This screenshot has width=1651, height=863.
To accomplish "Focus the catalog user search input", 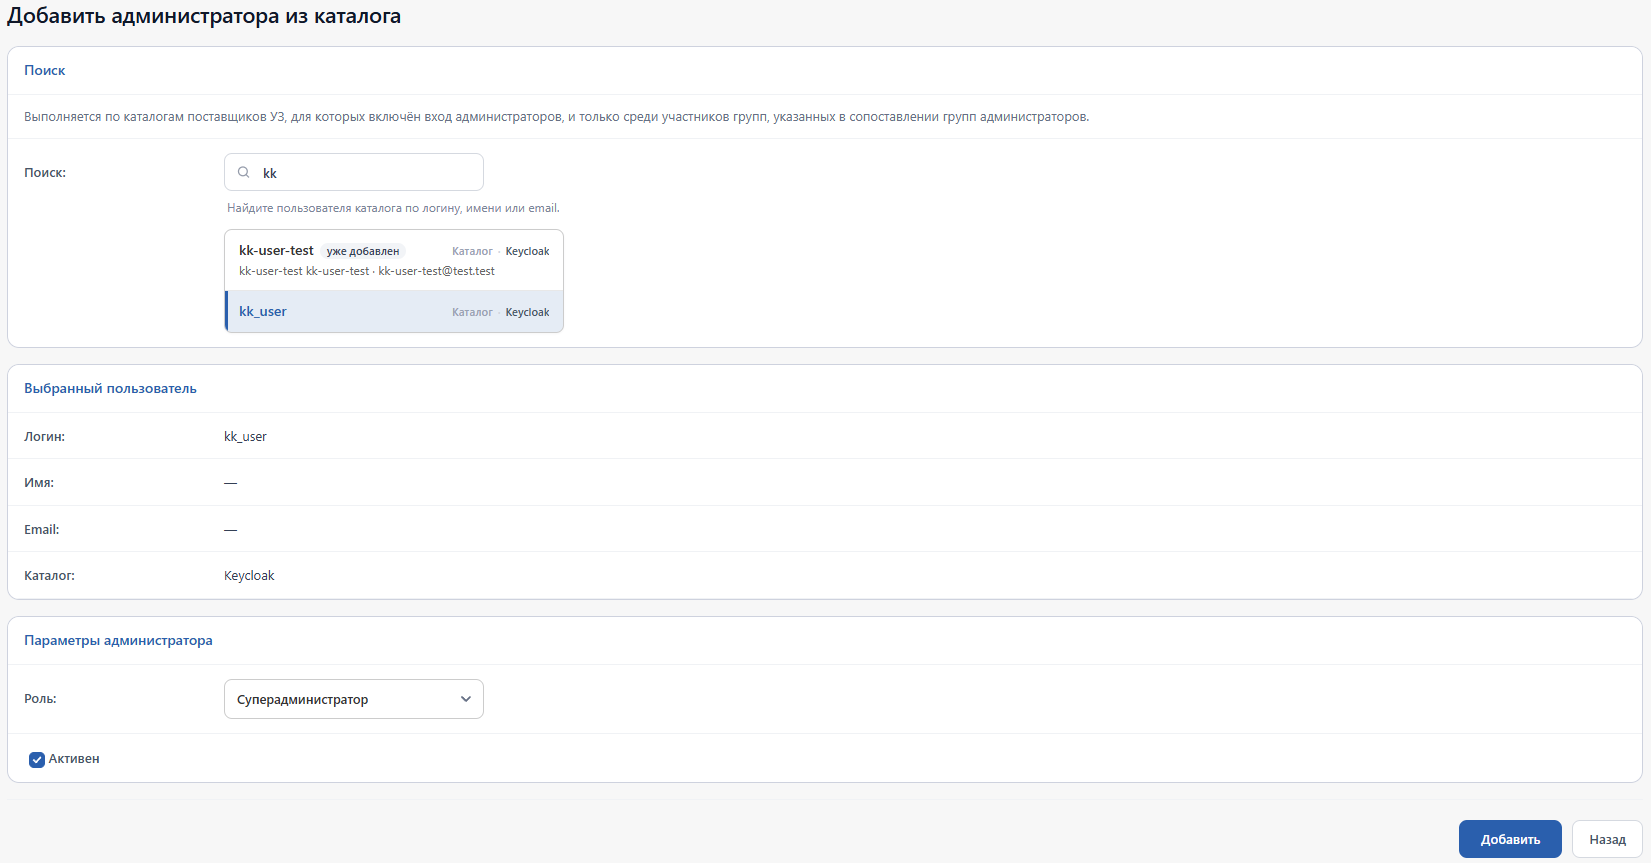I will [x=354, y=172].
